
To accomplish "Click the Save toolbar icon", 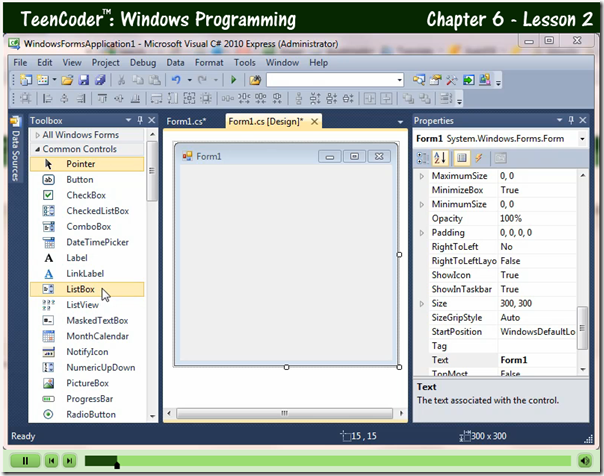I will tap(84, 80).
